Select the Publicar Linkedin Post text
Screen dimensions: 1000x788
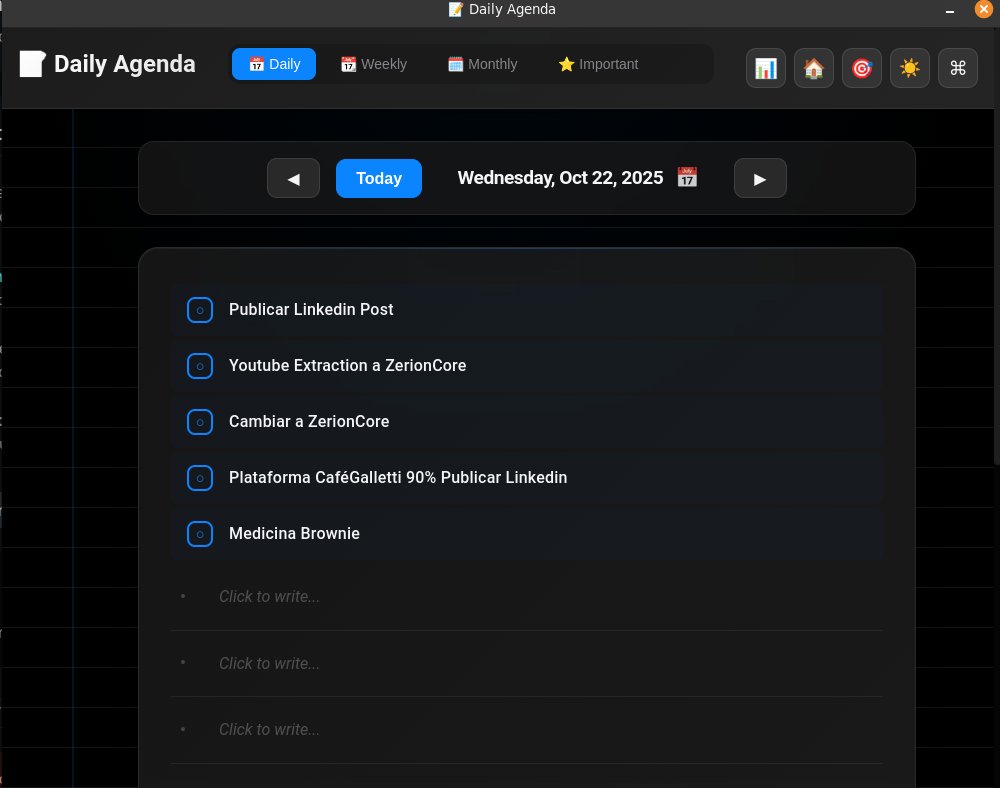[311, 309]
